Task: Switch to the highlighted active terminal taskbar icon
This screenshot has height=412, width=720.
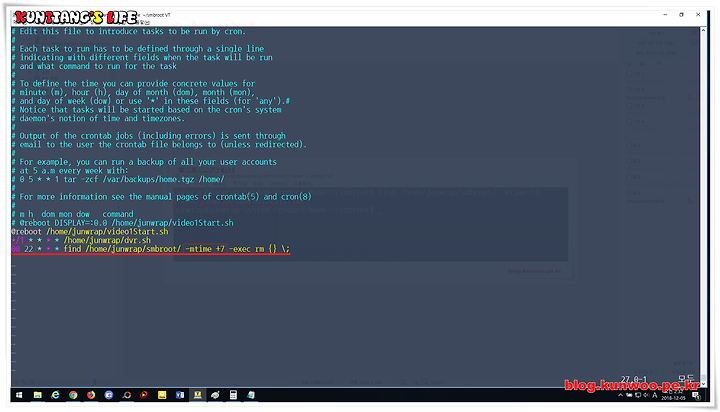Action: point(197,395)
